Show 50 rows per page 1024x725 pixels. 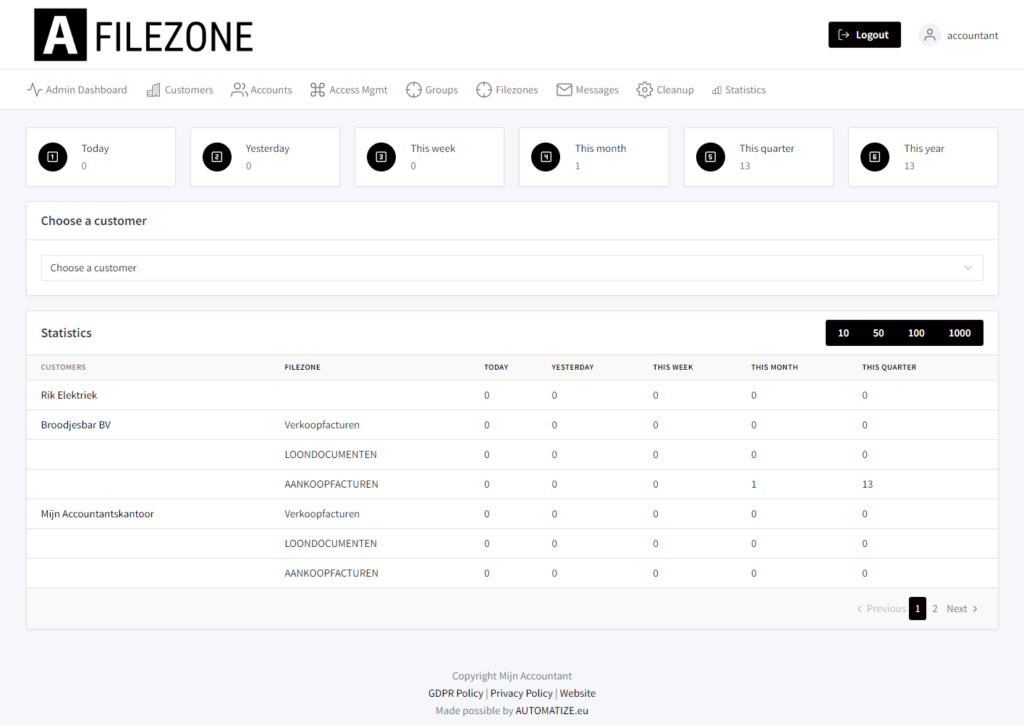878,333
